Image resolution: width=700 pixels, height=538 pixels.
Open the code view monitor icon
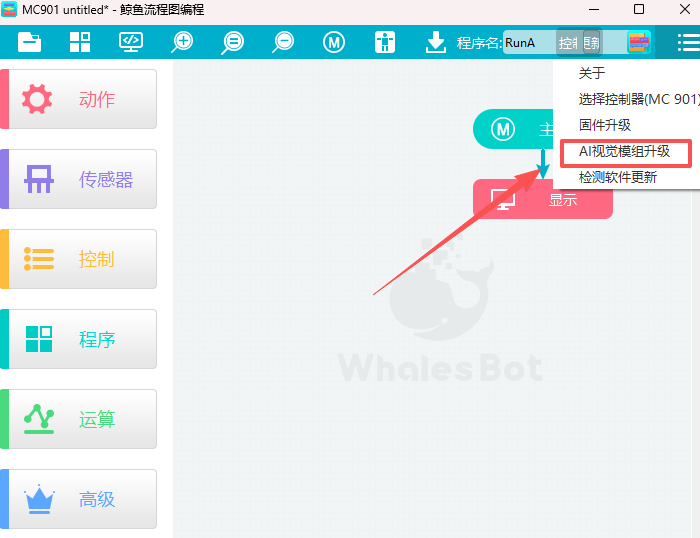131,42
